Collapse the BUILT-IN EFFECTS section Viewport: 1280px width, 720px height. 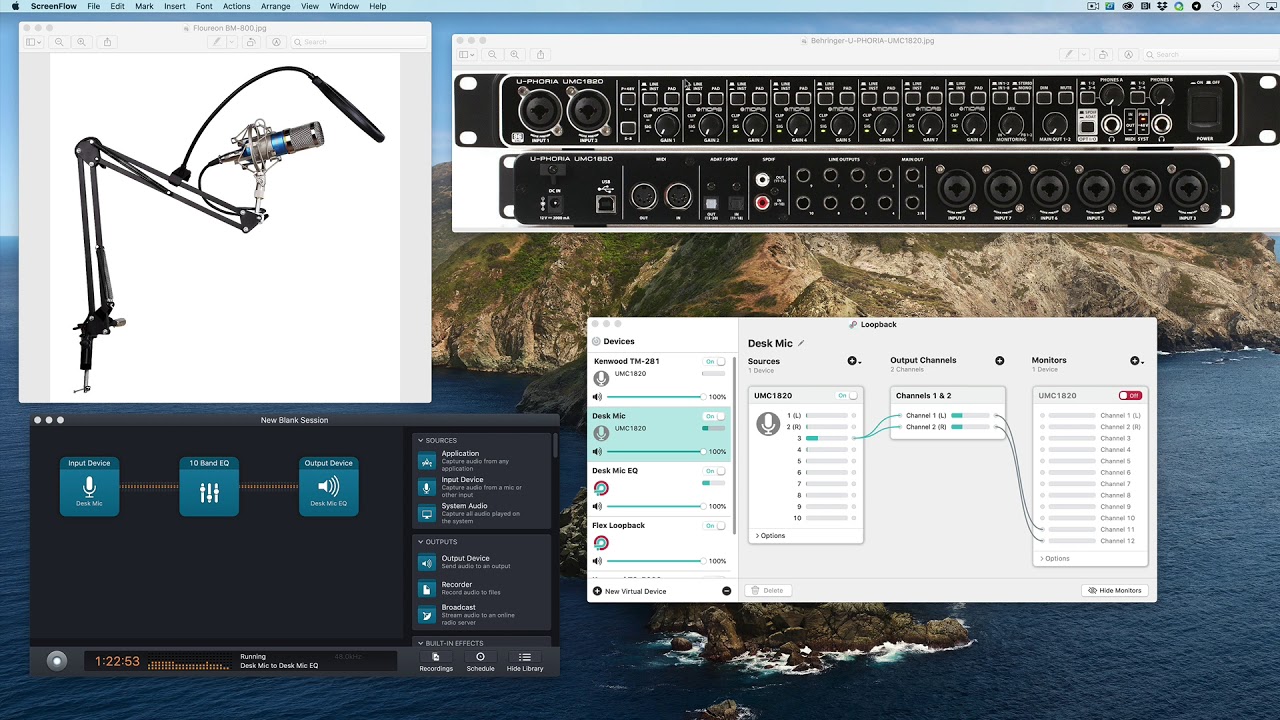coord(421,643)
